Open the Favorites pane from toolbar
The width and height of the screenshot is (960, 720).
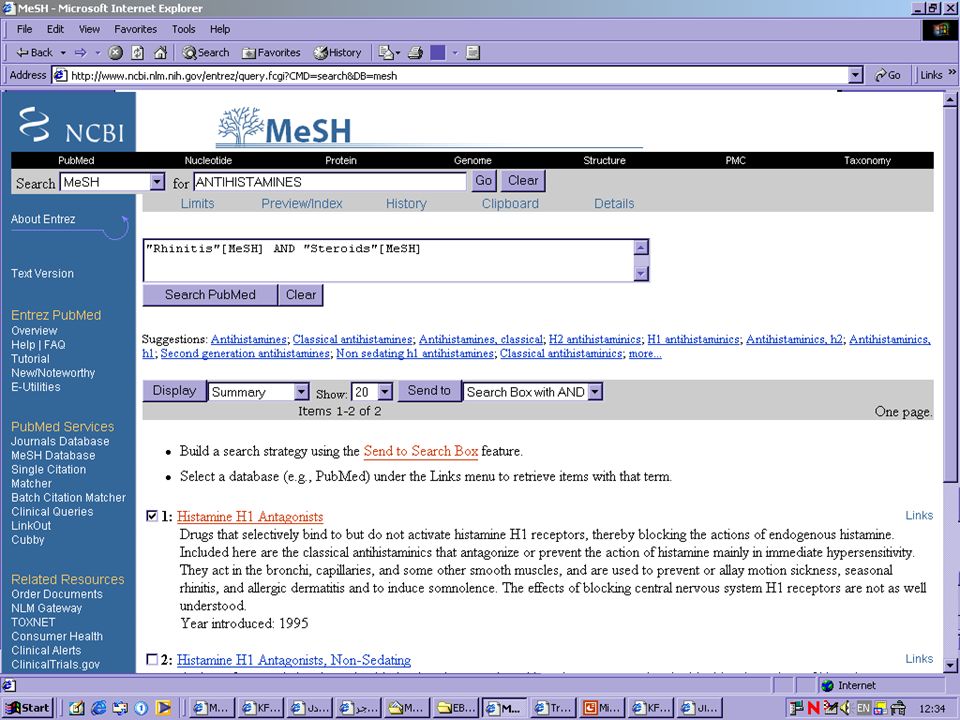[x=271, y=53]
